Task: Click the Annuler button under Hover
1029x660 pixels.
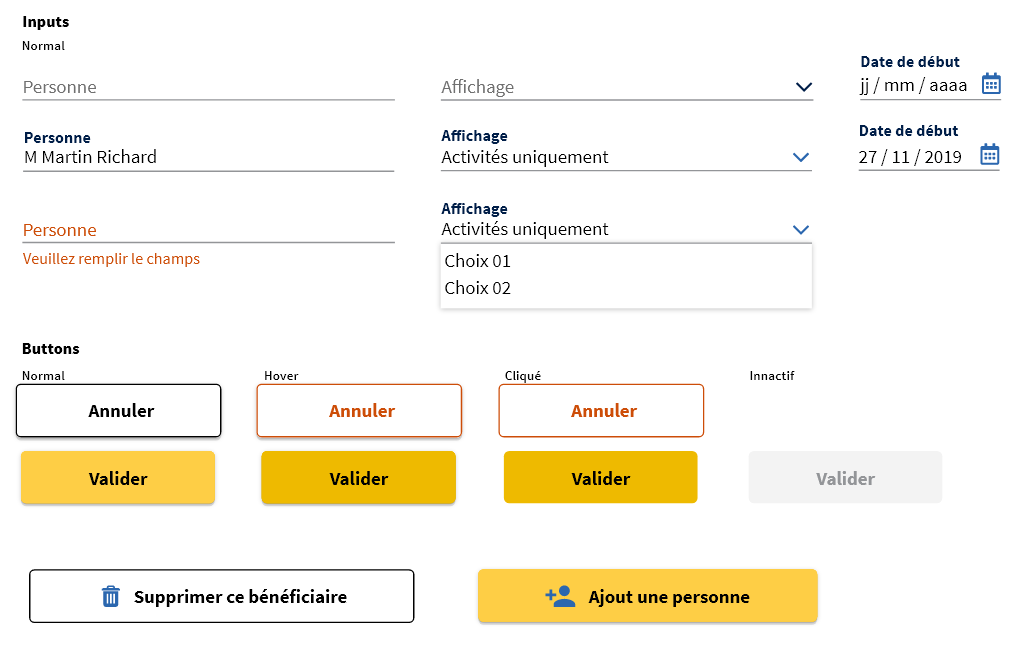Action: click(x=360, y=411)
